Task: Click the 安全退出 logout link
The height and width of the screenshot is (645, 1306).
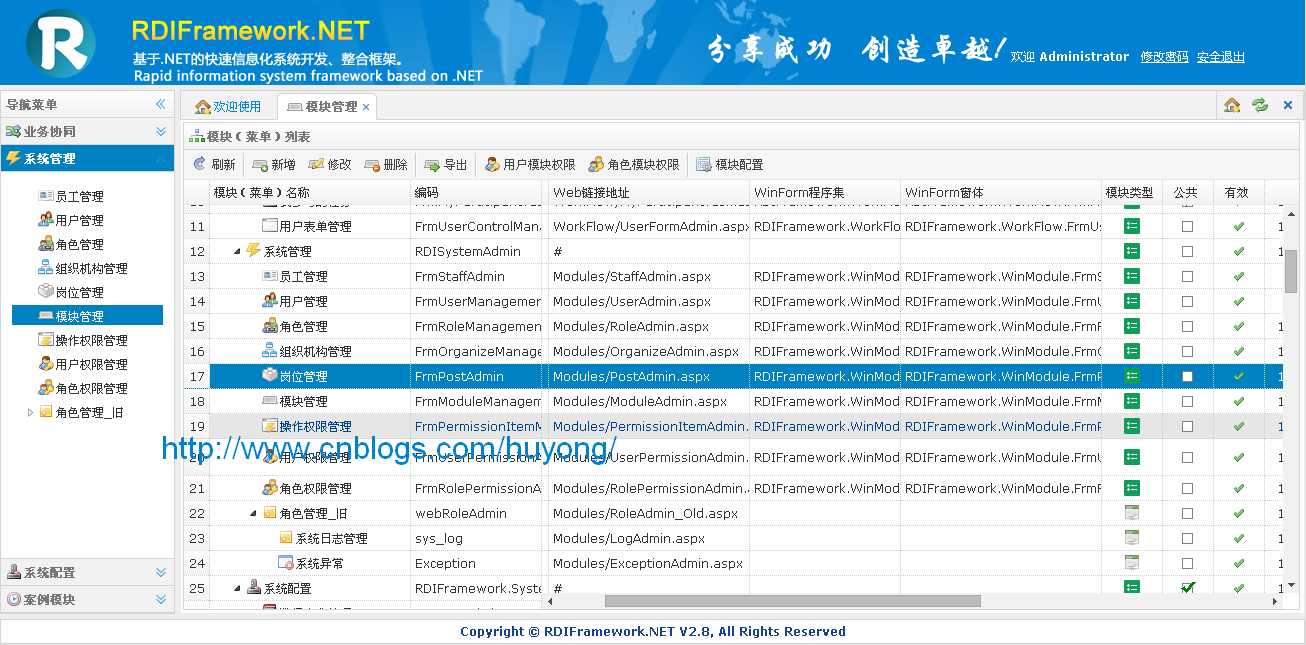Action: click(x=1221, y=57)
